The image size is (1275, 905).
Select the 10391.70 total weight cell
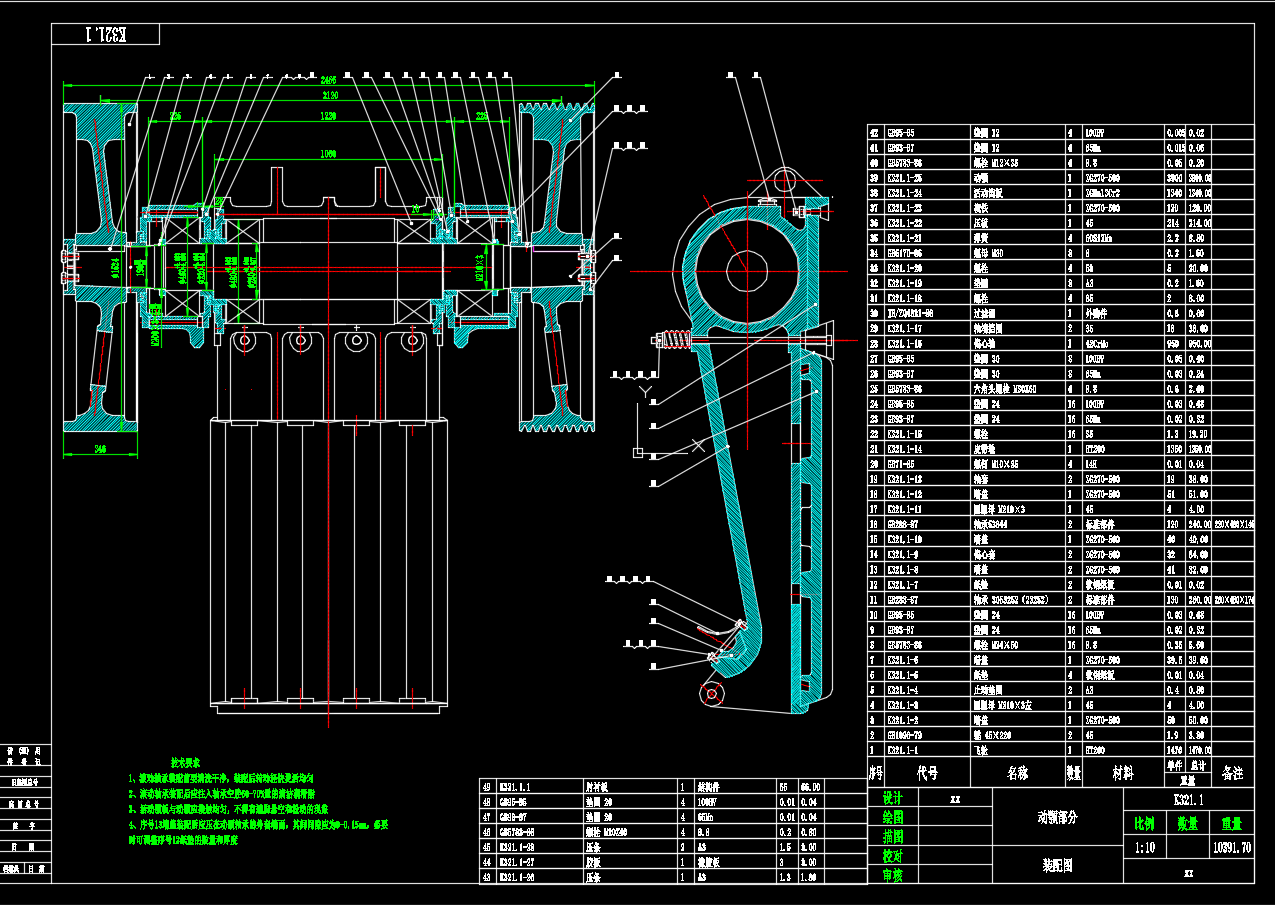point(1231,848)
